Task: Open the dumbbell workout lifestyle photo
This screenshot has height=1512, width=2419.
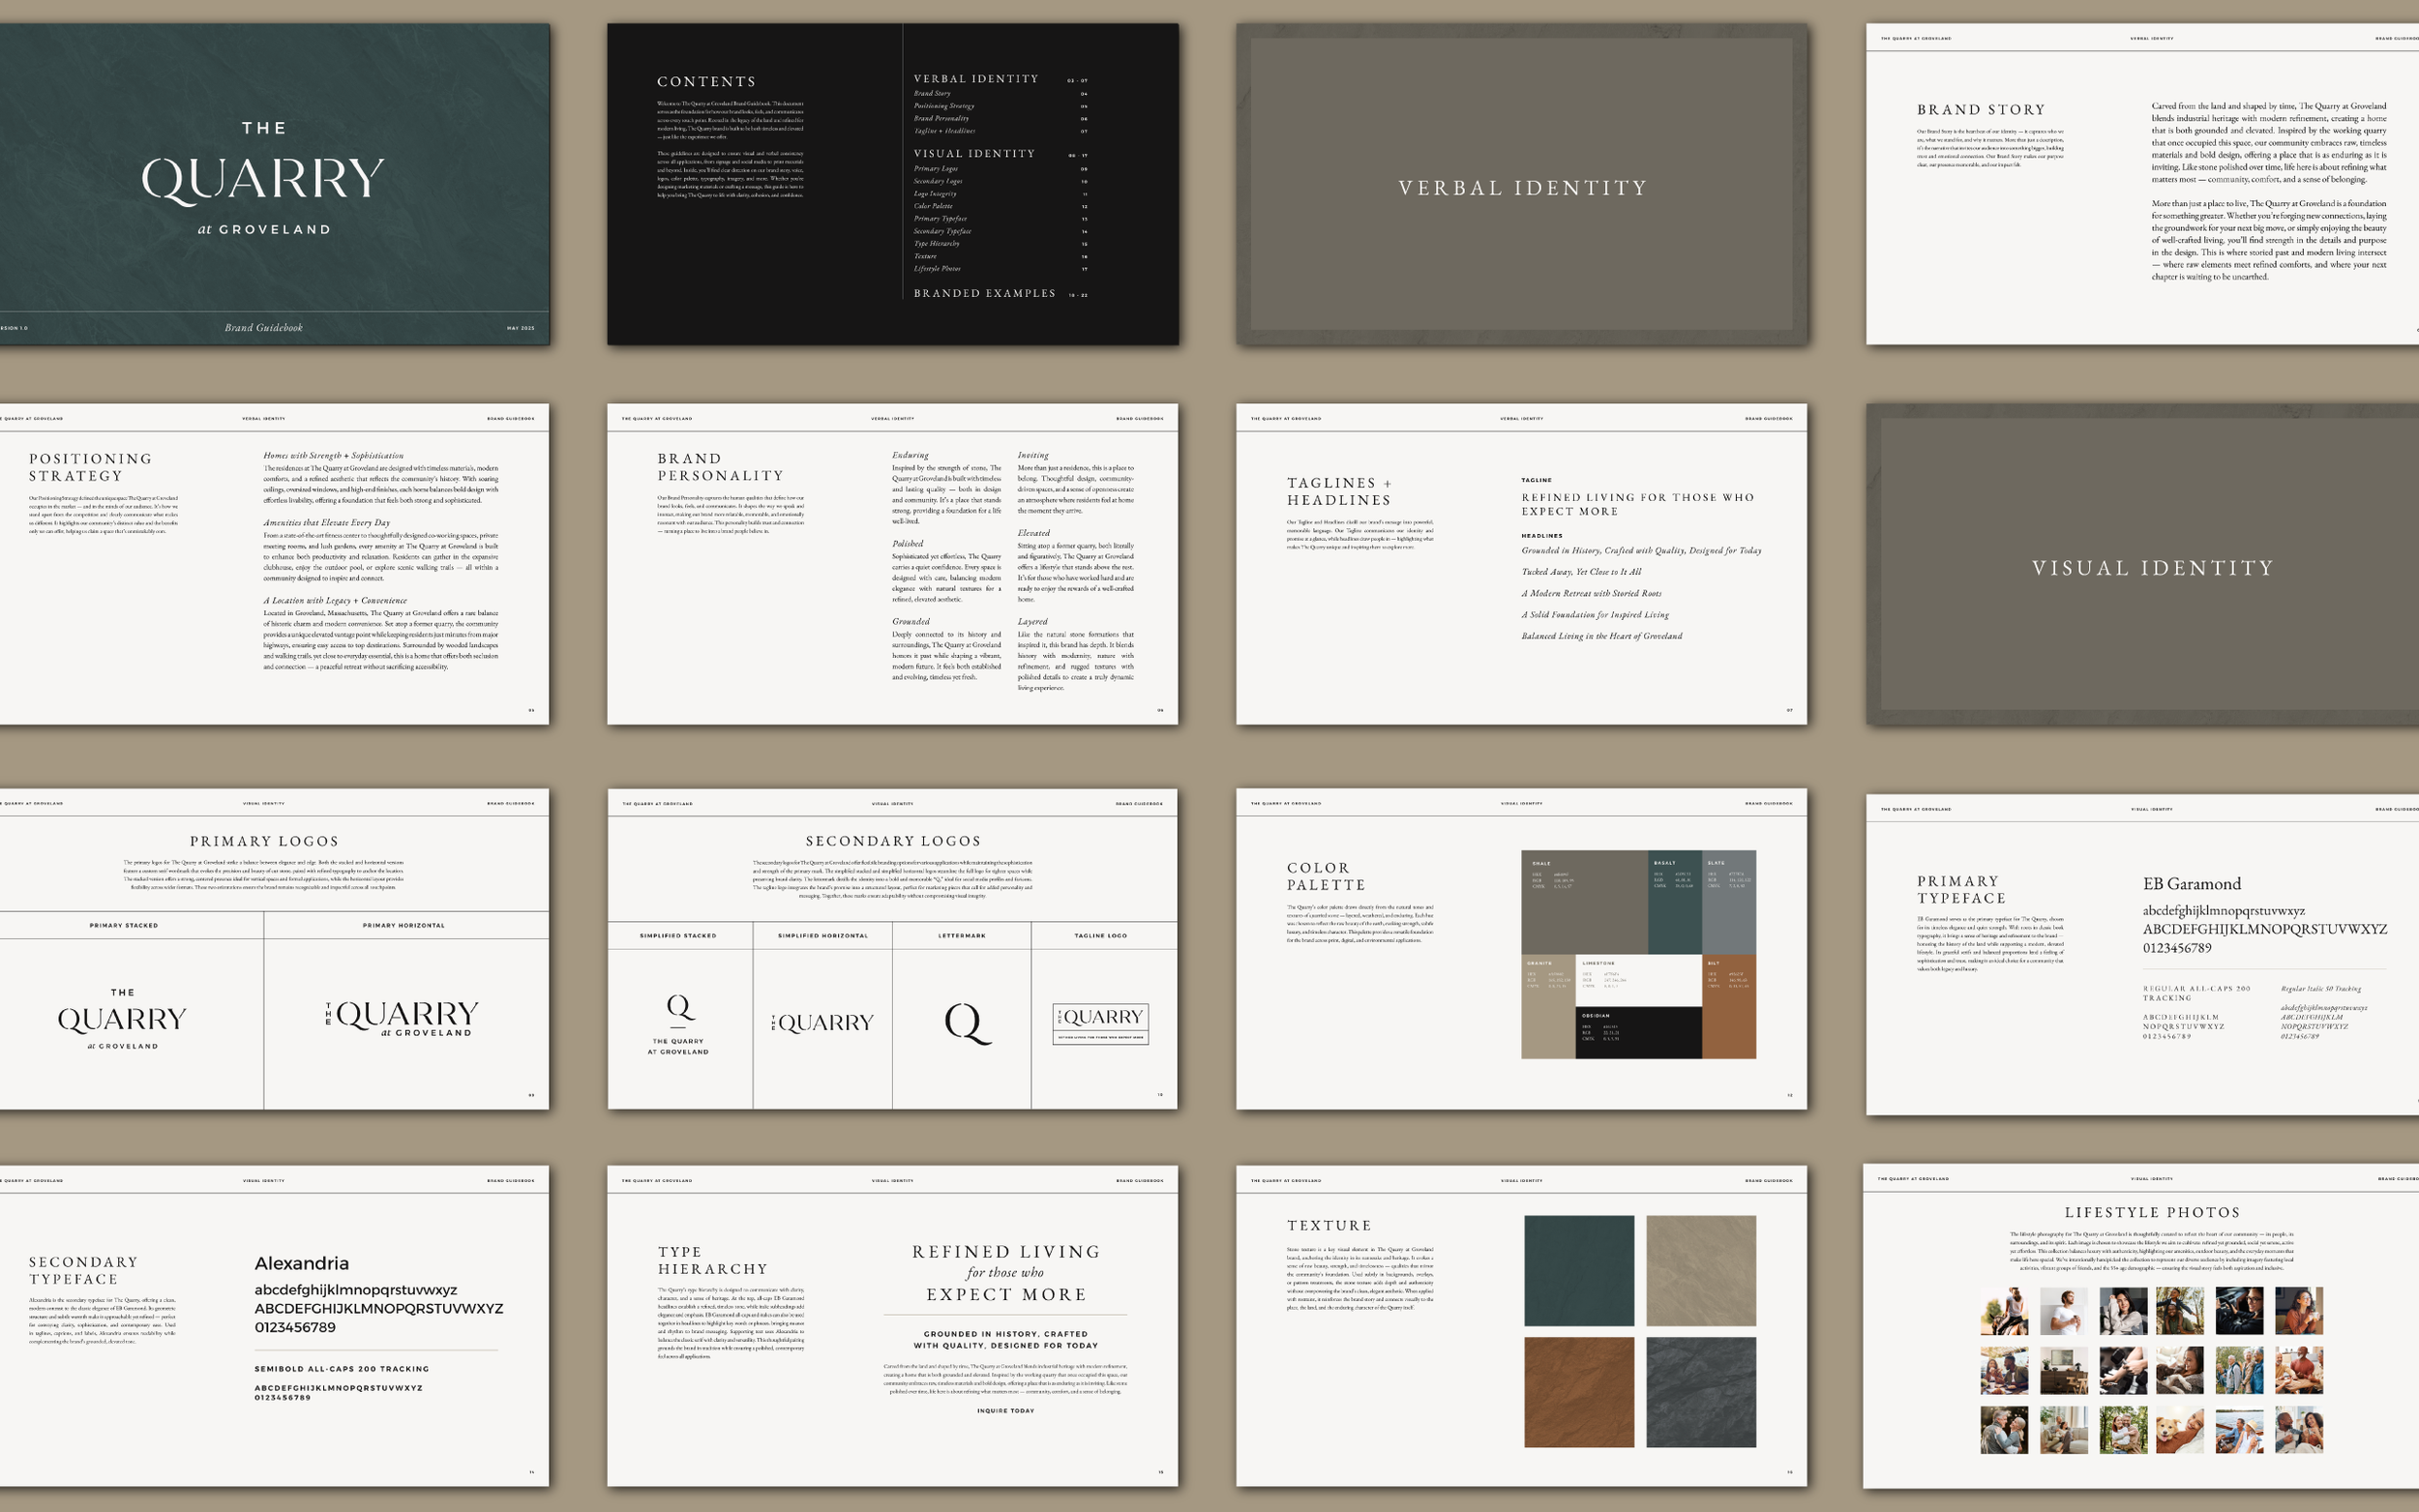Action: pos(2124,1371)
